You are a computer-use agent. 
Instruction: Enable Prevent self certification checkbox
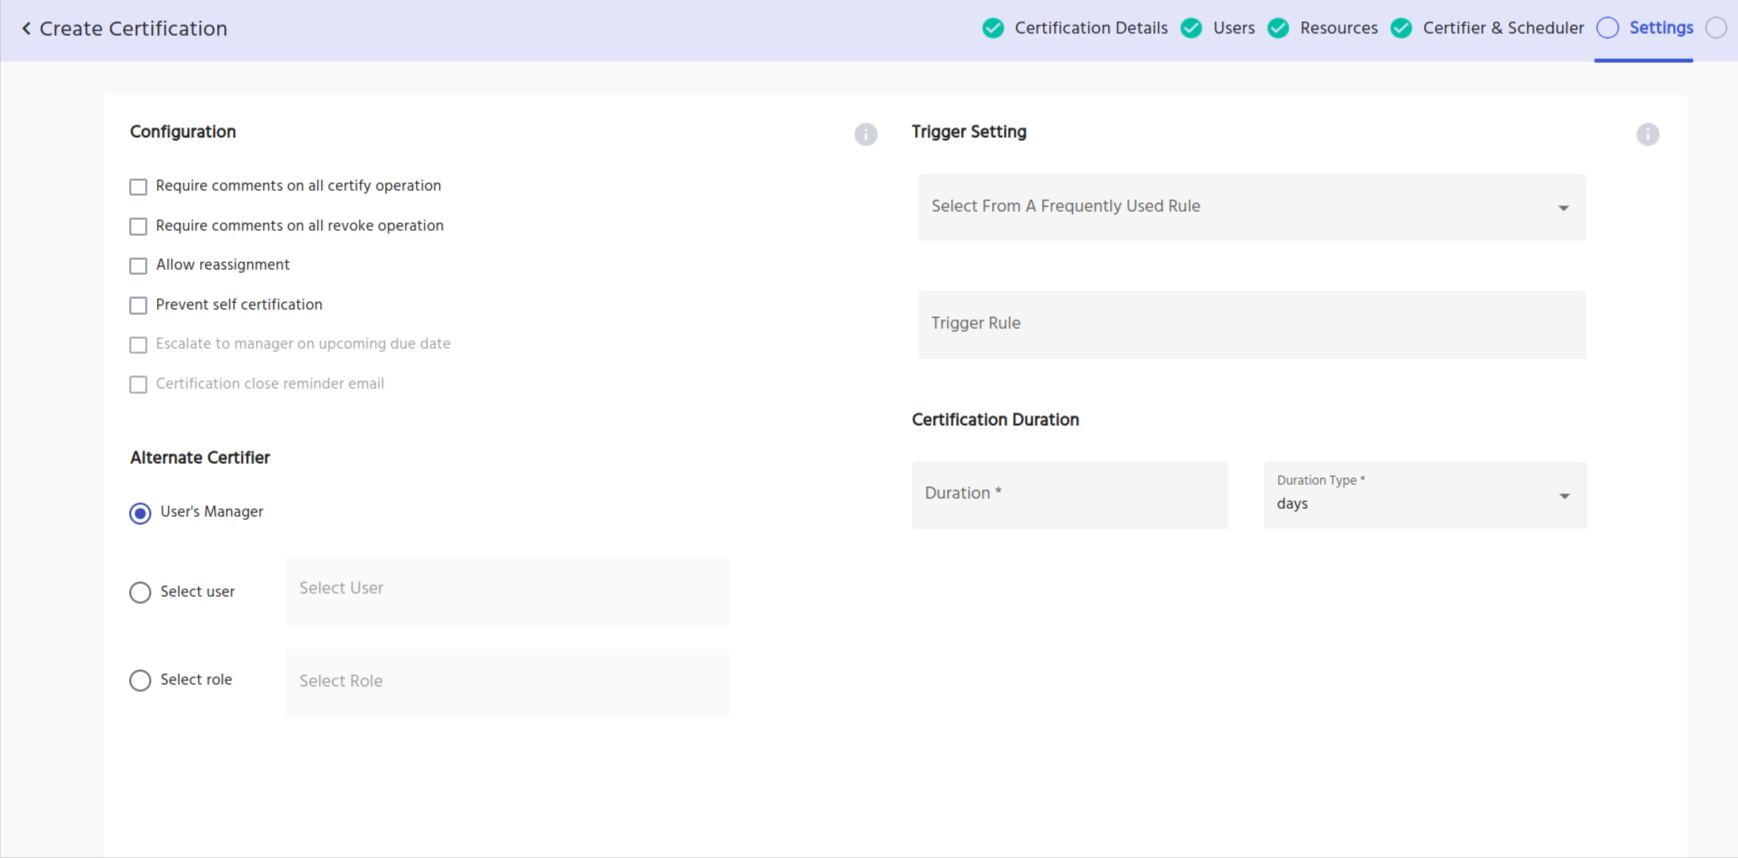(138, 305)
